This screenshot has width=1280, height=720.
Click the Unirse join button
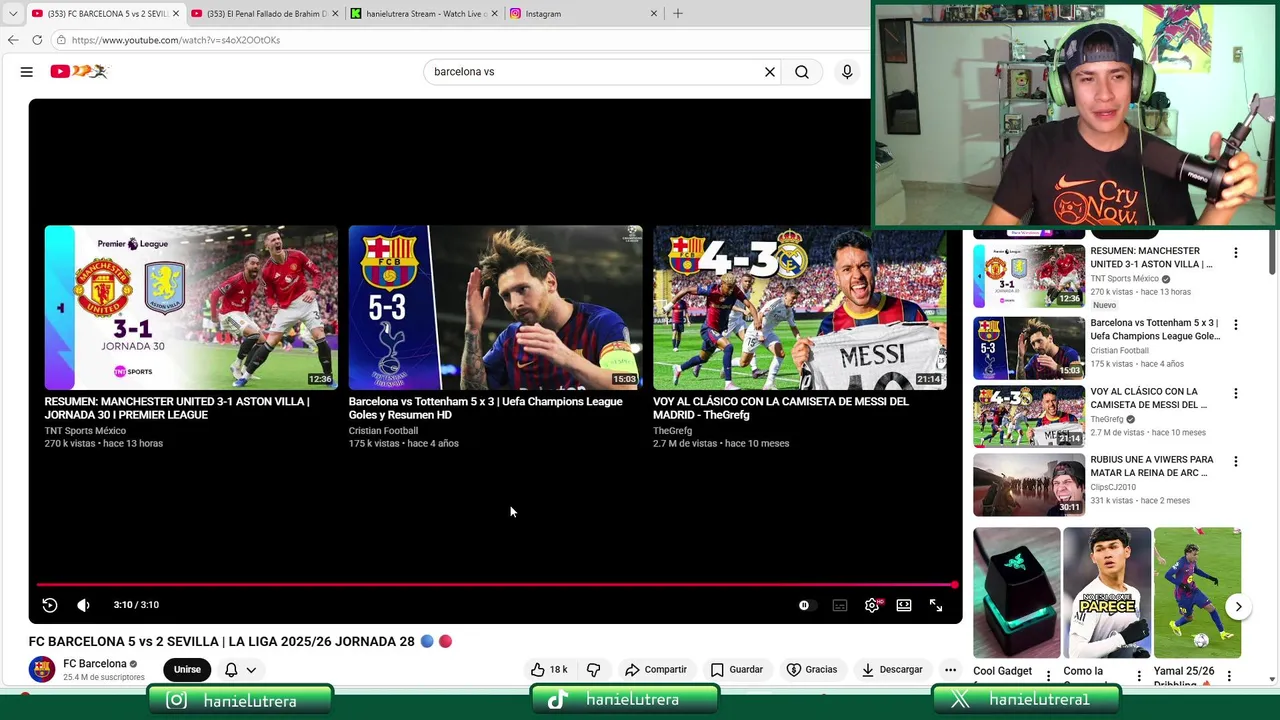[187, 670]
